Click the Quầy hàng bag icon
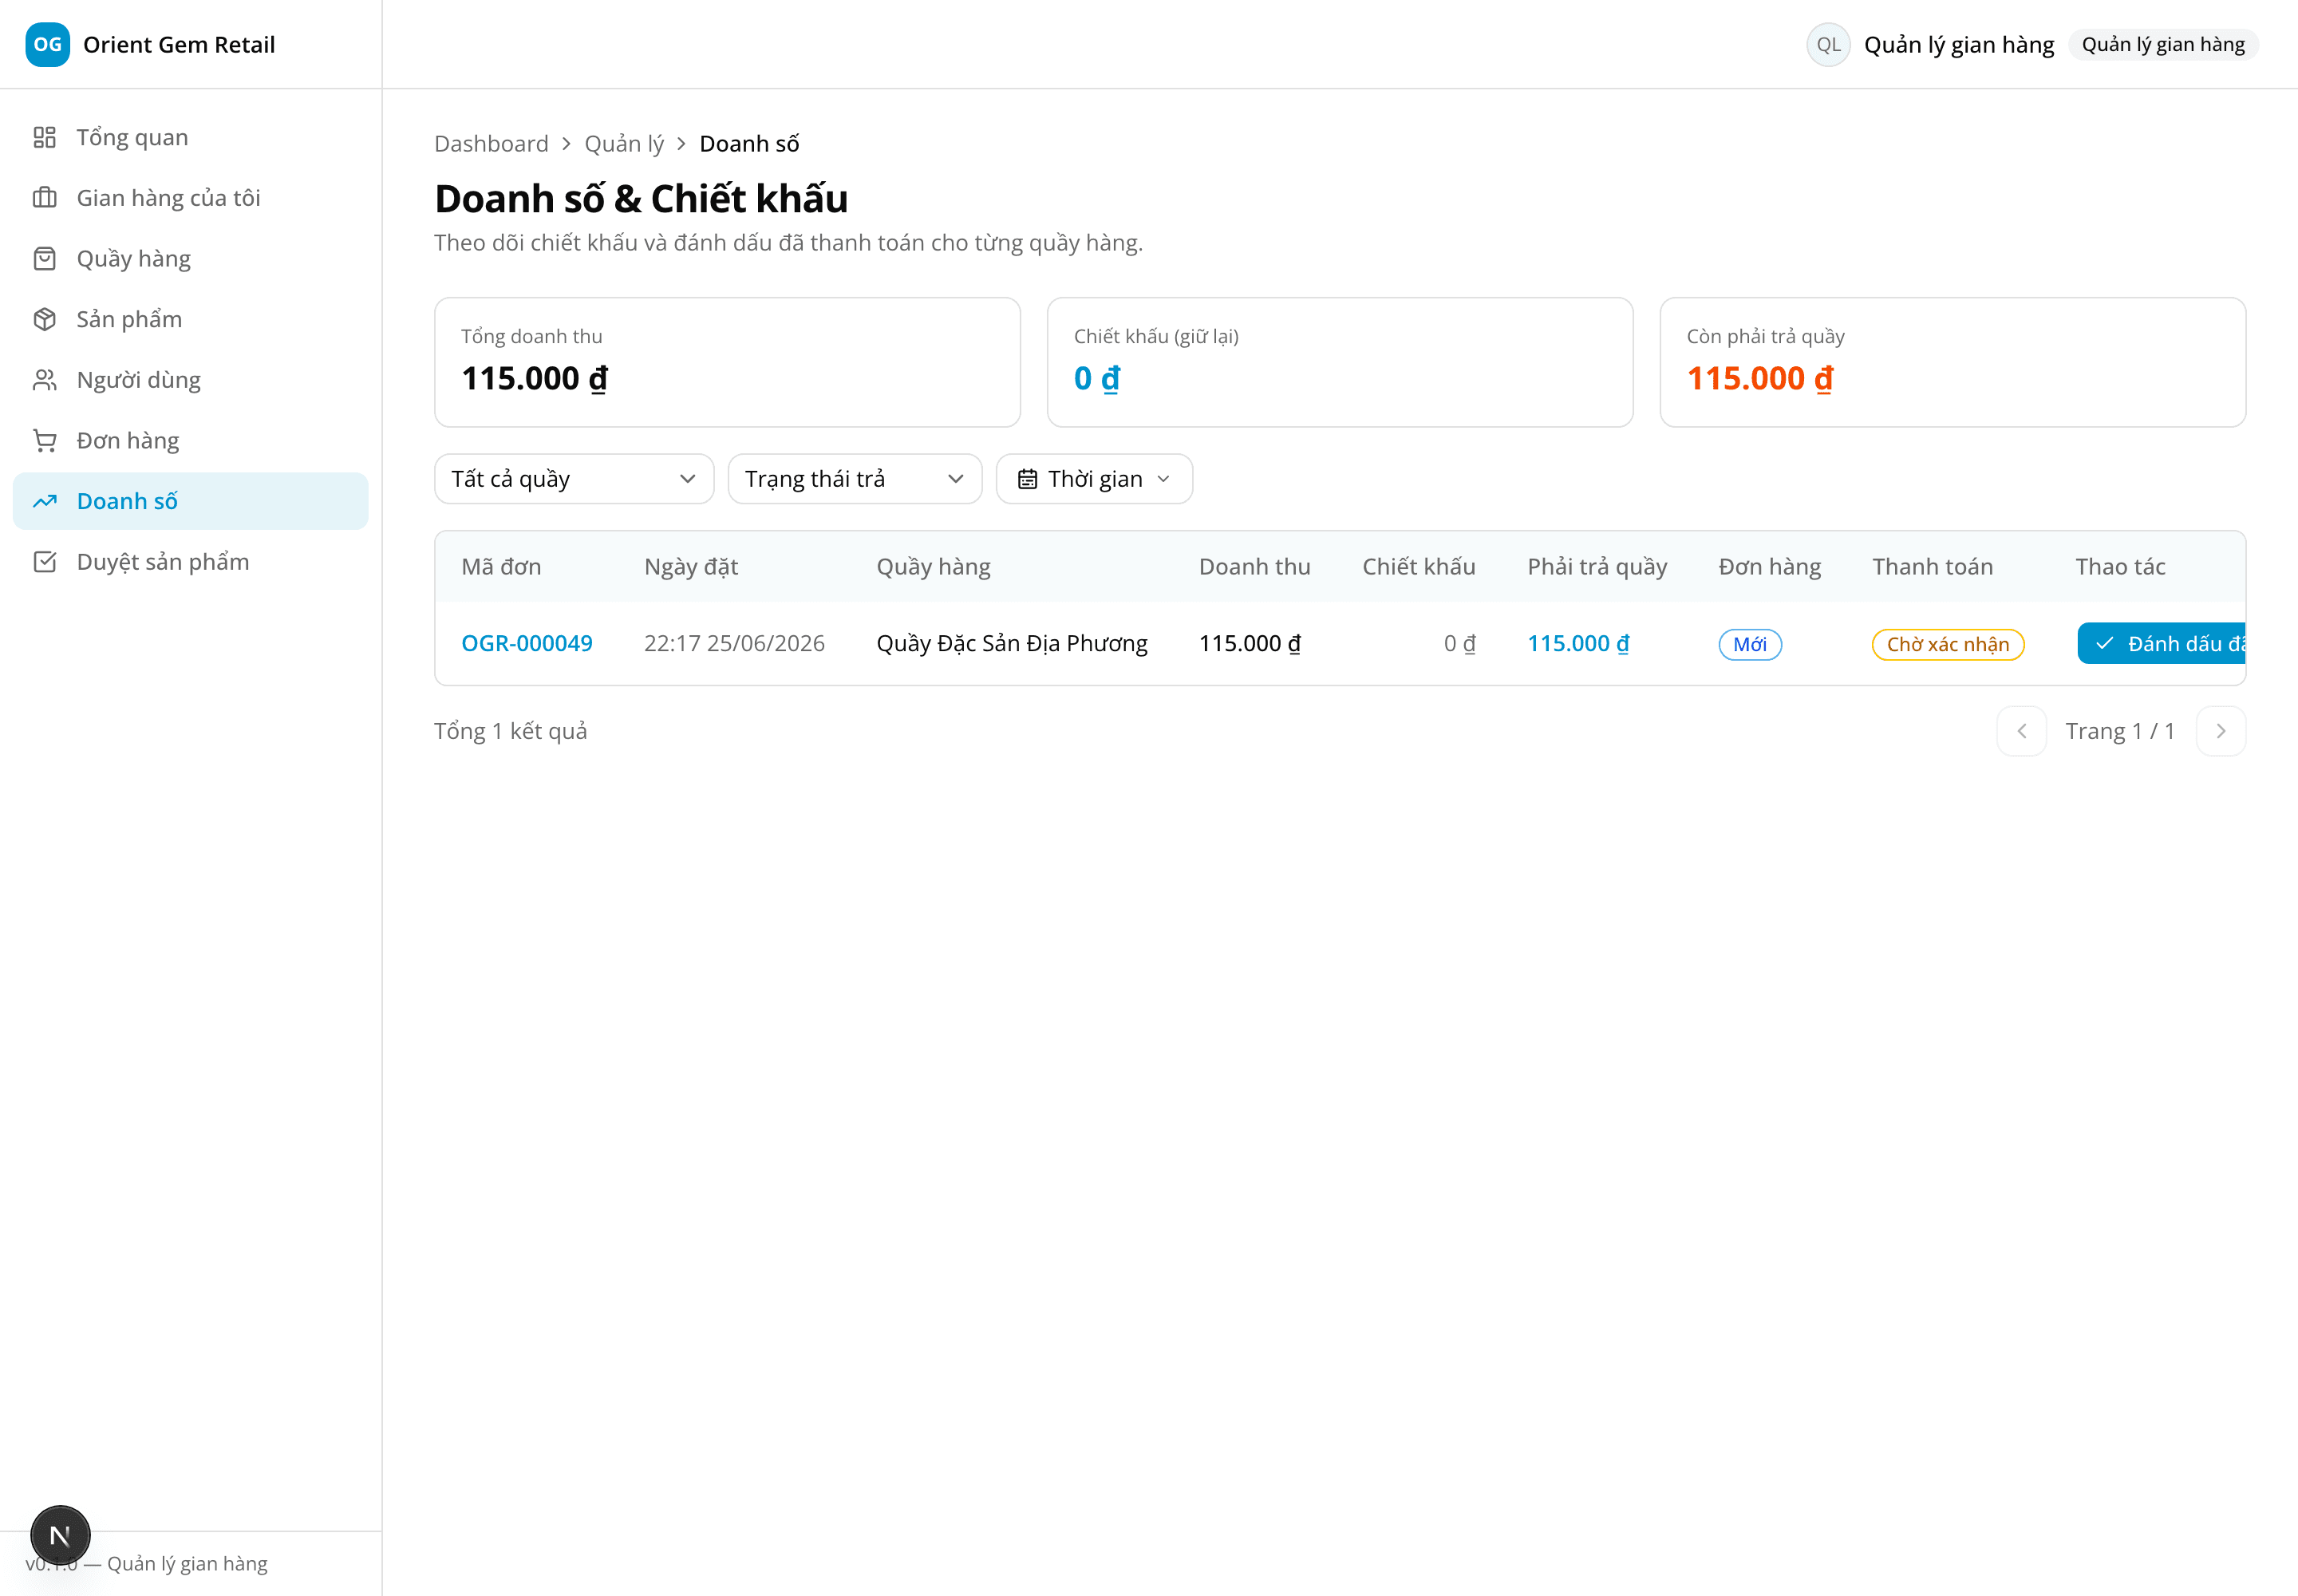Image resolution: width=2298 pixels, height=1596 pixels. [45, 259]
